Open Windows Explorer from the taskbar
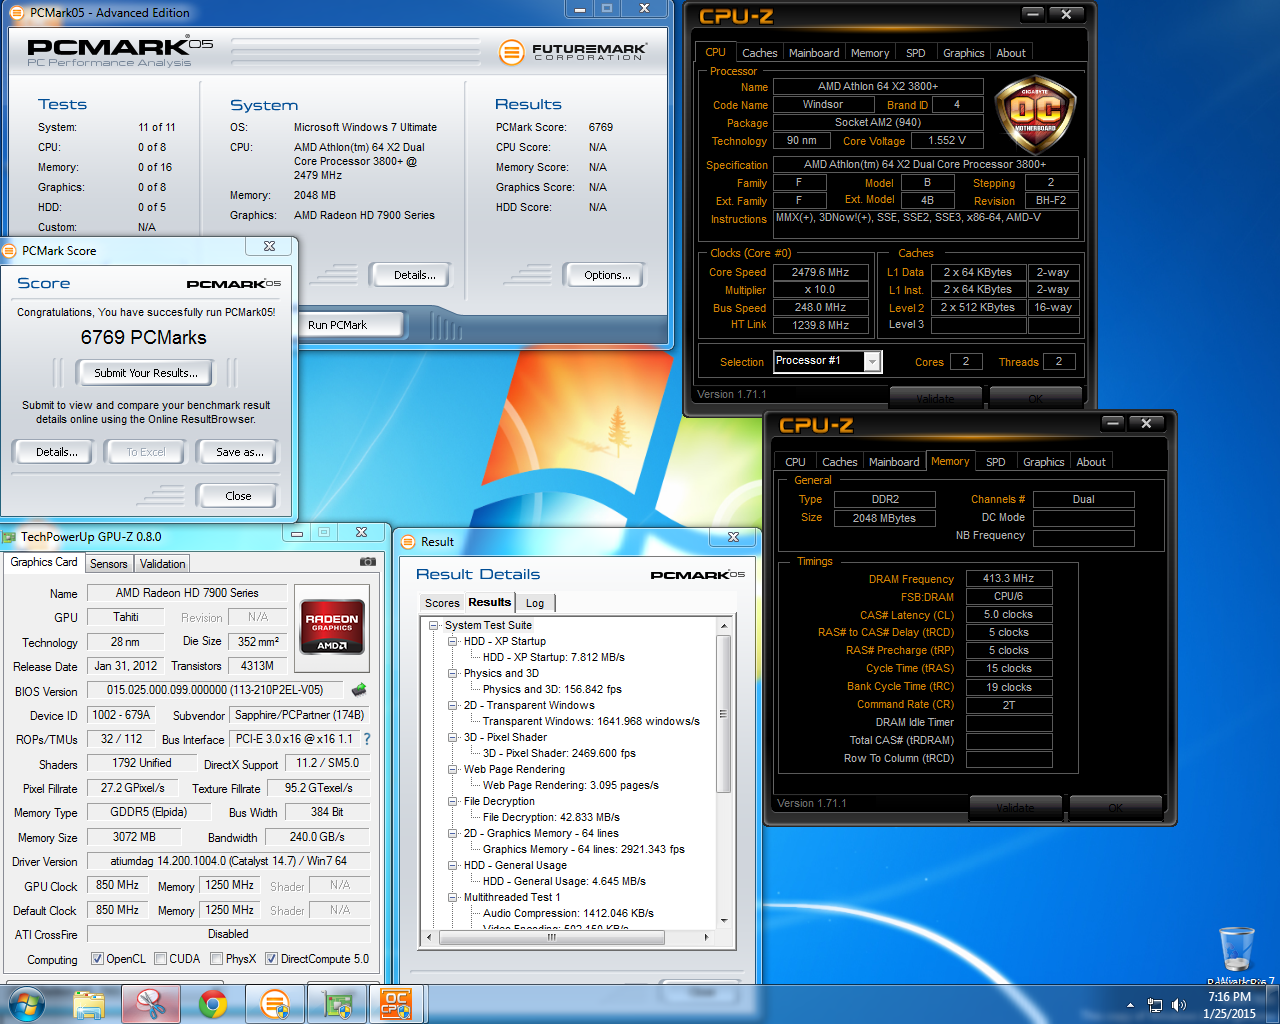This screenshot has width=1280, height=1024. (x=89, y=1004)
